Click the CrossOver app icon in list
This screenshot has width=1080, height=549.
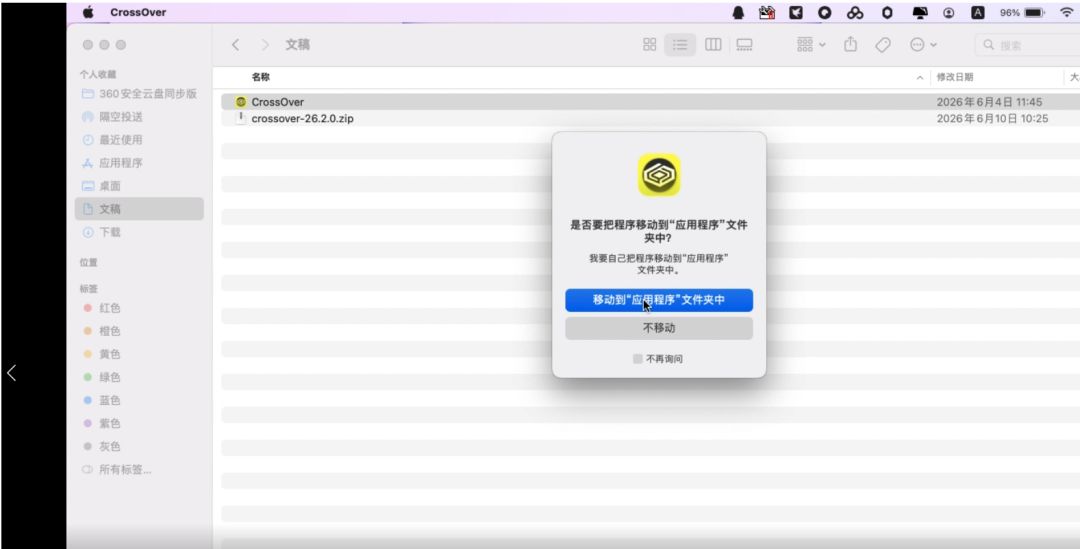[x=240, y=102]
